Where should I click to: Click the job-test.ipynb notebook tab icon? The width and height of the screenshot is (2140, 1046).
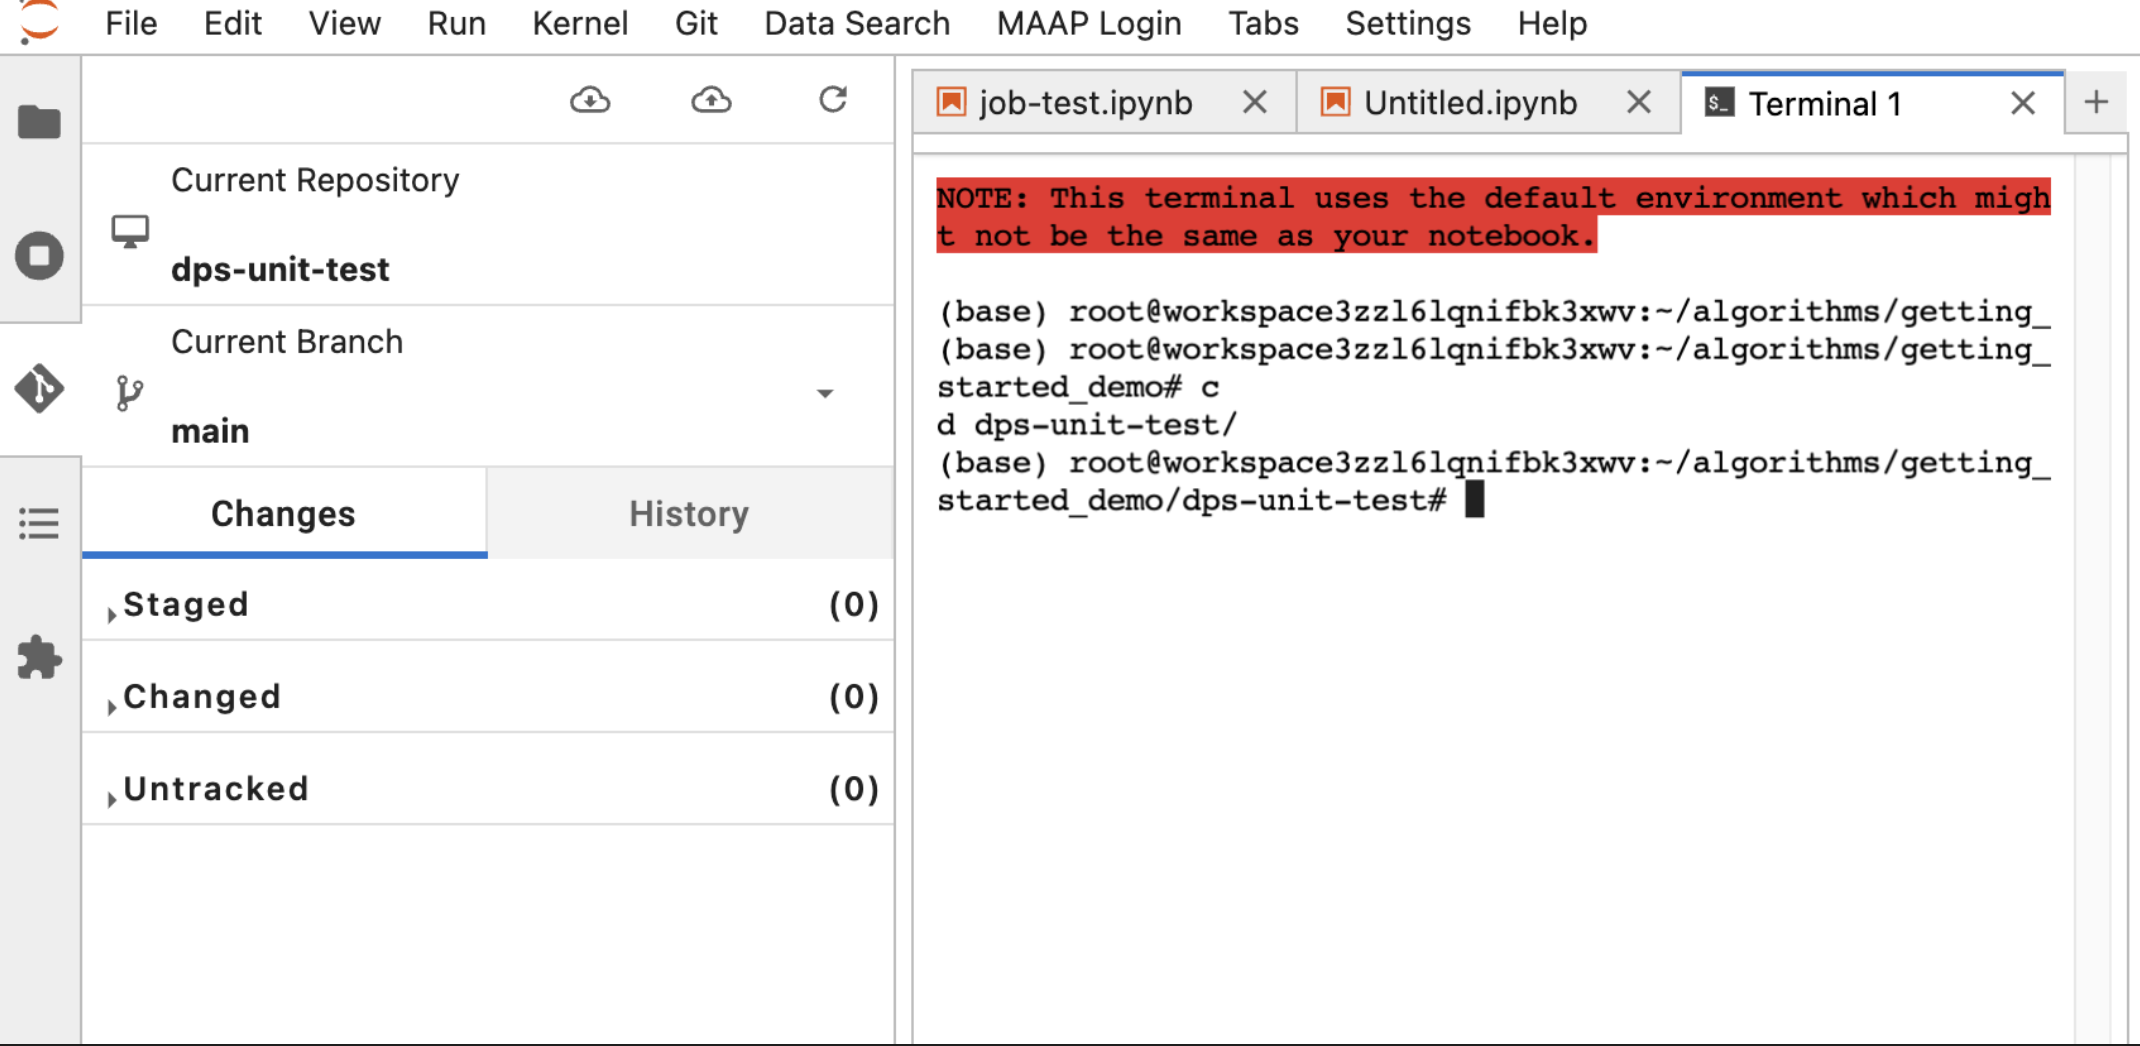tap(951, 102)
